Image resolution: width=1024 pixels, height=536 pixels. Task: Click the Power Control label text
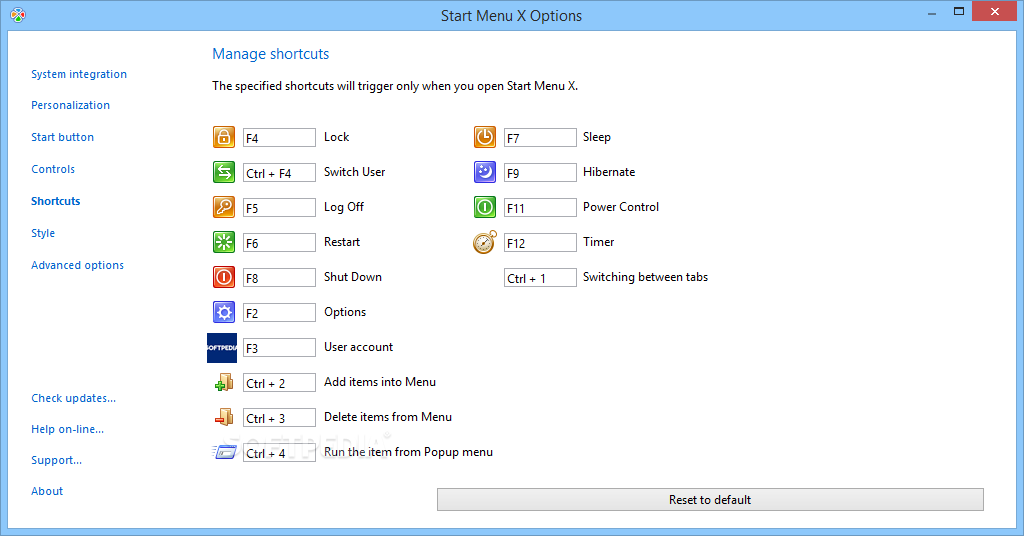pos(620,207)
